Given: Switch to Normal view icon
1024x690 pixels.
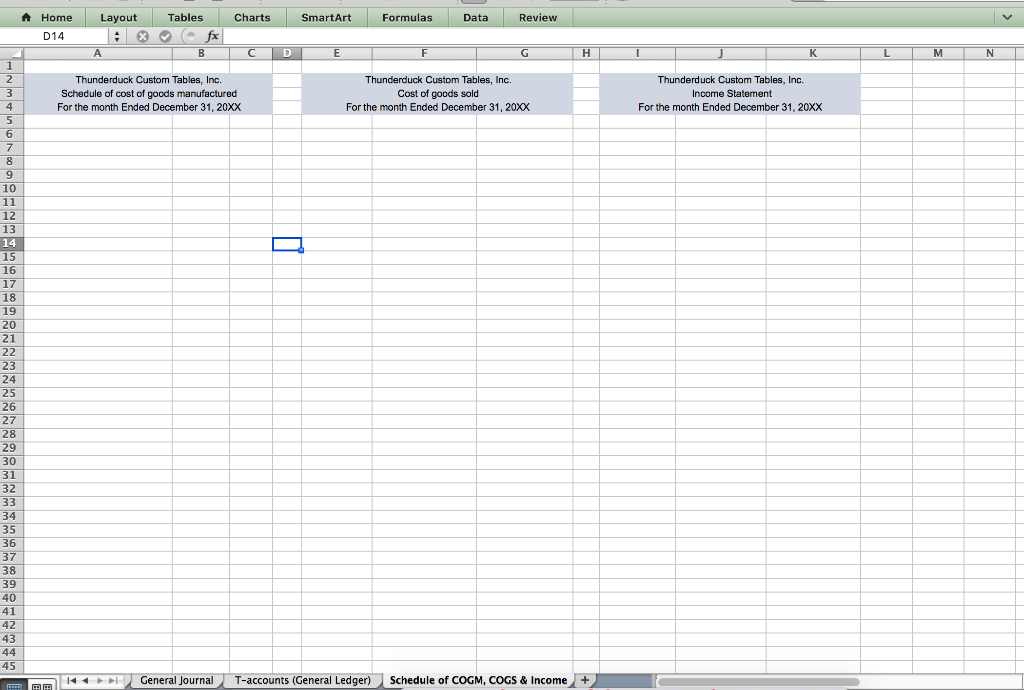Looking at the screenshot, I should tap(14, 685).
